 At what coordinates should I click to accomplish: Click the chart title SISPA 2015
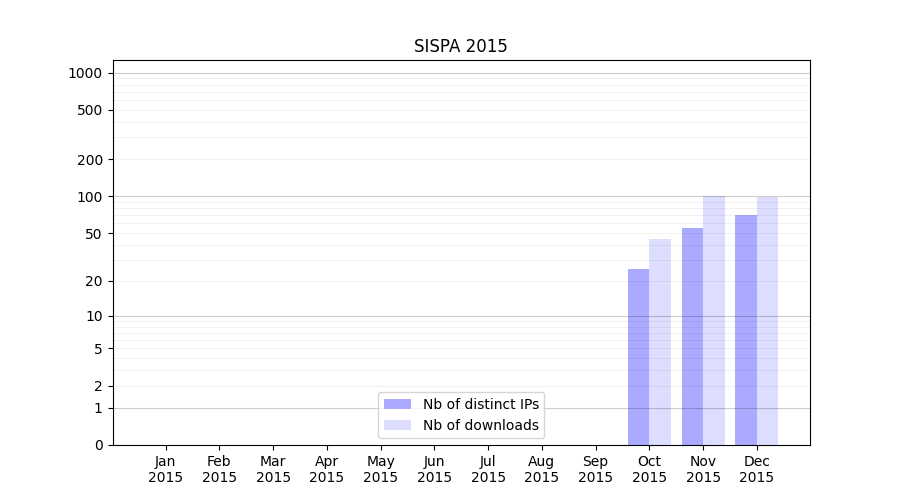click(x=460, y=47)
